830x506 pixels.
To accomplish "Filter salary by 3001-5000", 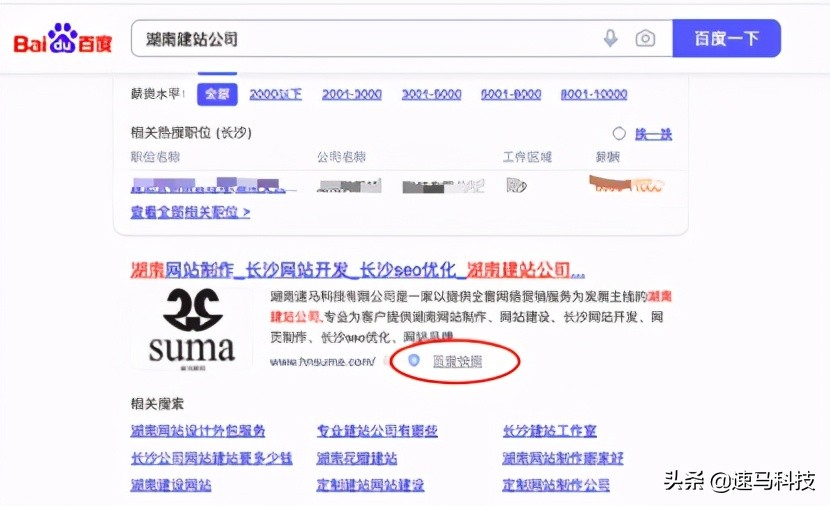I will coord(431,94).
